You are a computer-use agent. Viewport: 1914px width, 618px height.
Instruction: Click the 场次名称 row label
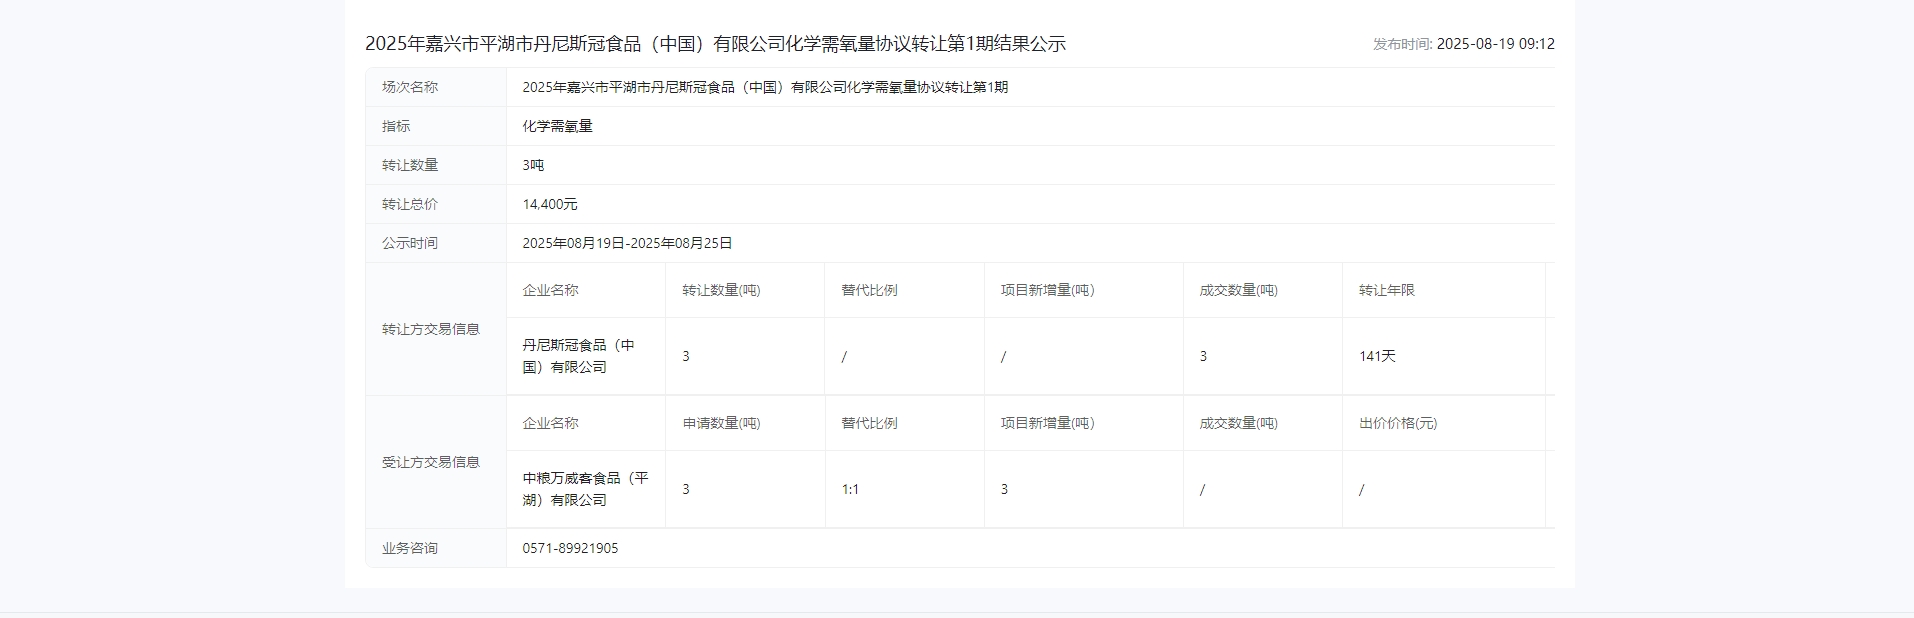tap(410, 87)
